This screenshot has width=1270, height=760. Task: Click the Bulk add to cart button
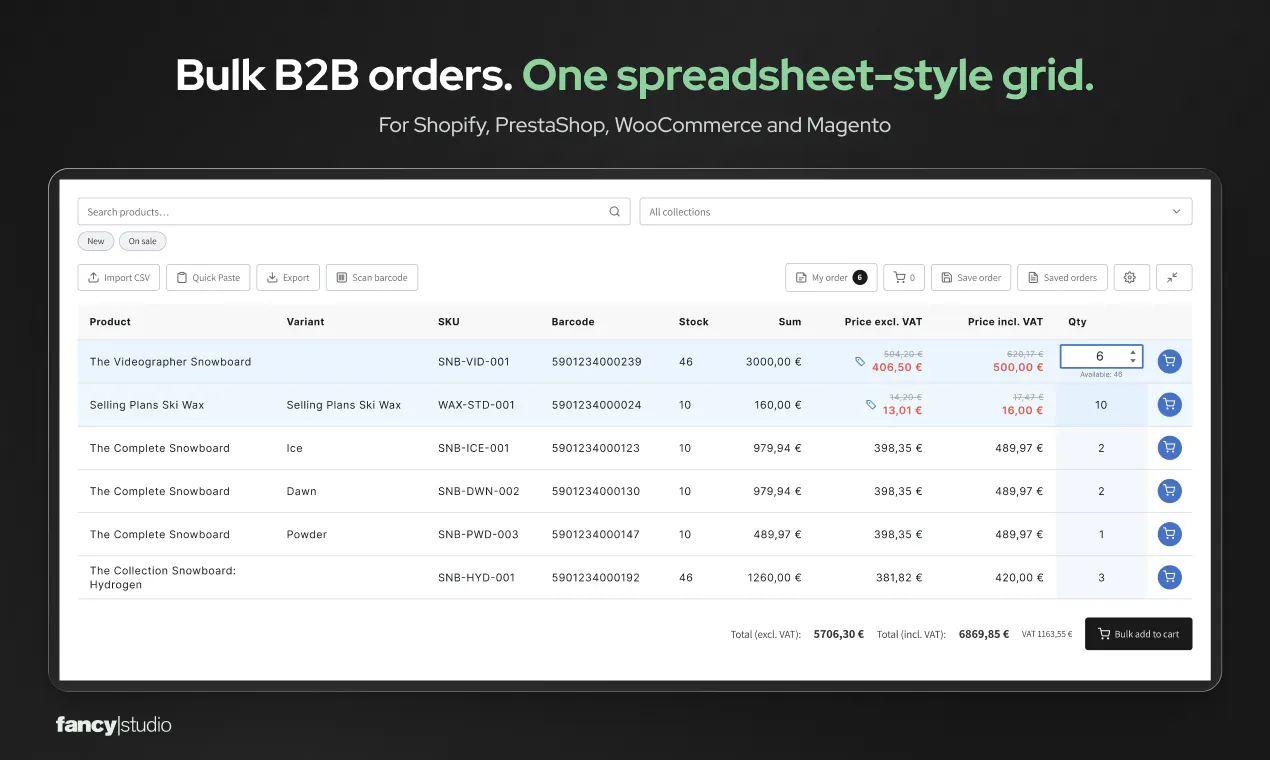(1138, 634)
